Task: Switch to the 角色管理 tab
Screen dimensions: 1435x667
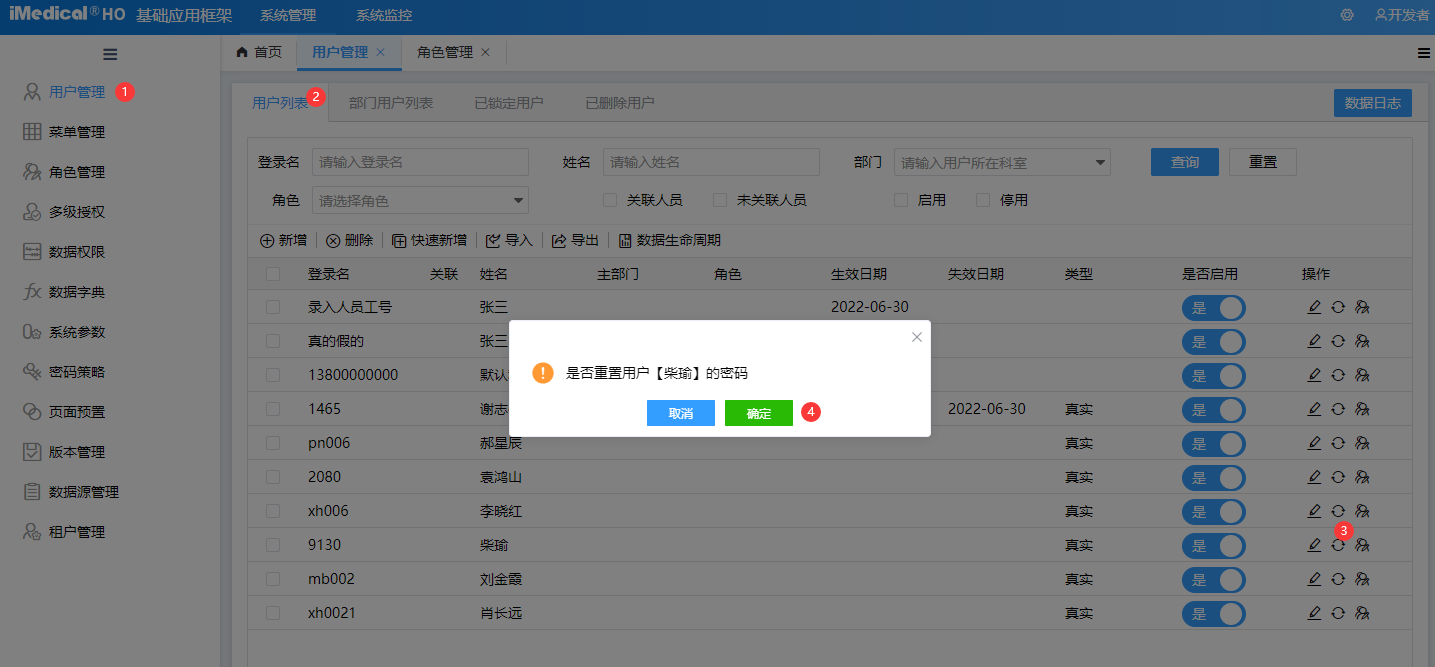Action: (x=446, y=52)
